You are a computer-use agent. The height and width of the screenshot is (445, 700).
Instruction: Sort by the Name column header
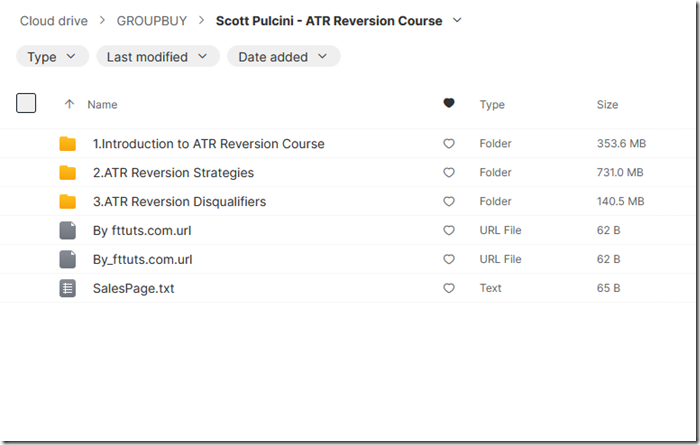click(x=102, y=104)
